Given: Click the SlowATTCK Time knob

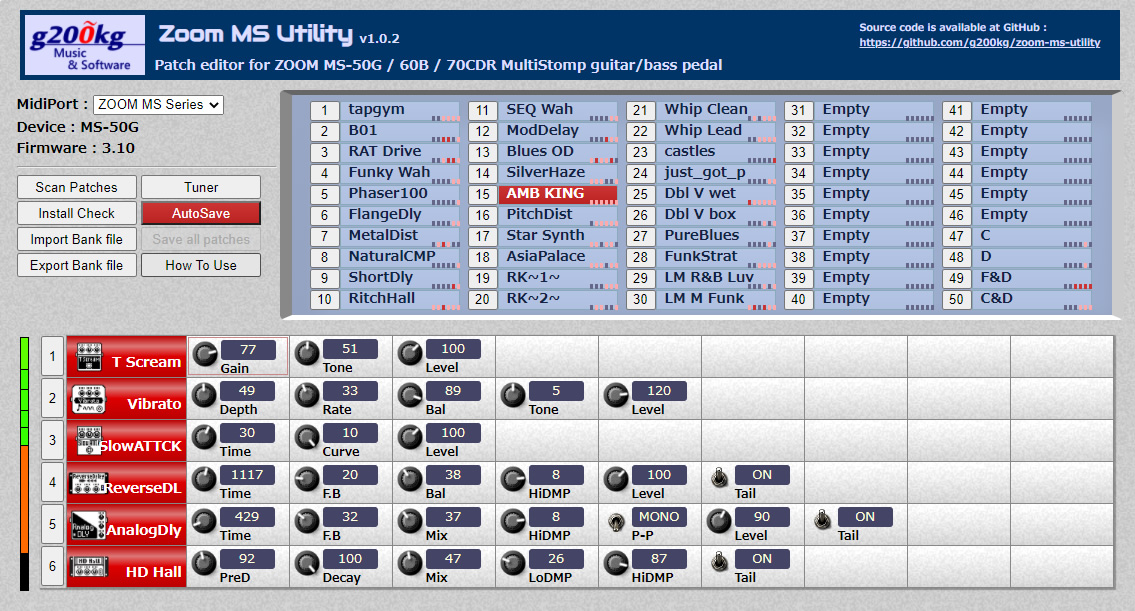Looking at the screenshot, I should click(204, 437).
